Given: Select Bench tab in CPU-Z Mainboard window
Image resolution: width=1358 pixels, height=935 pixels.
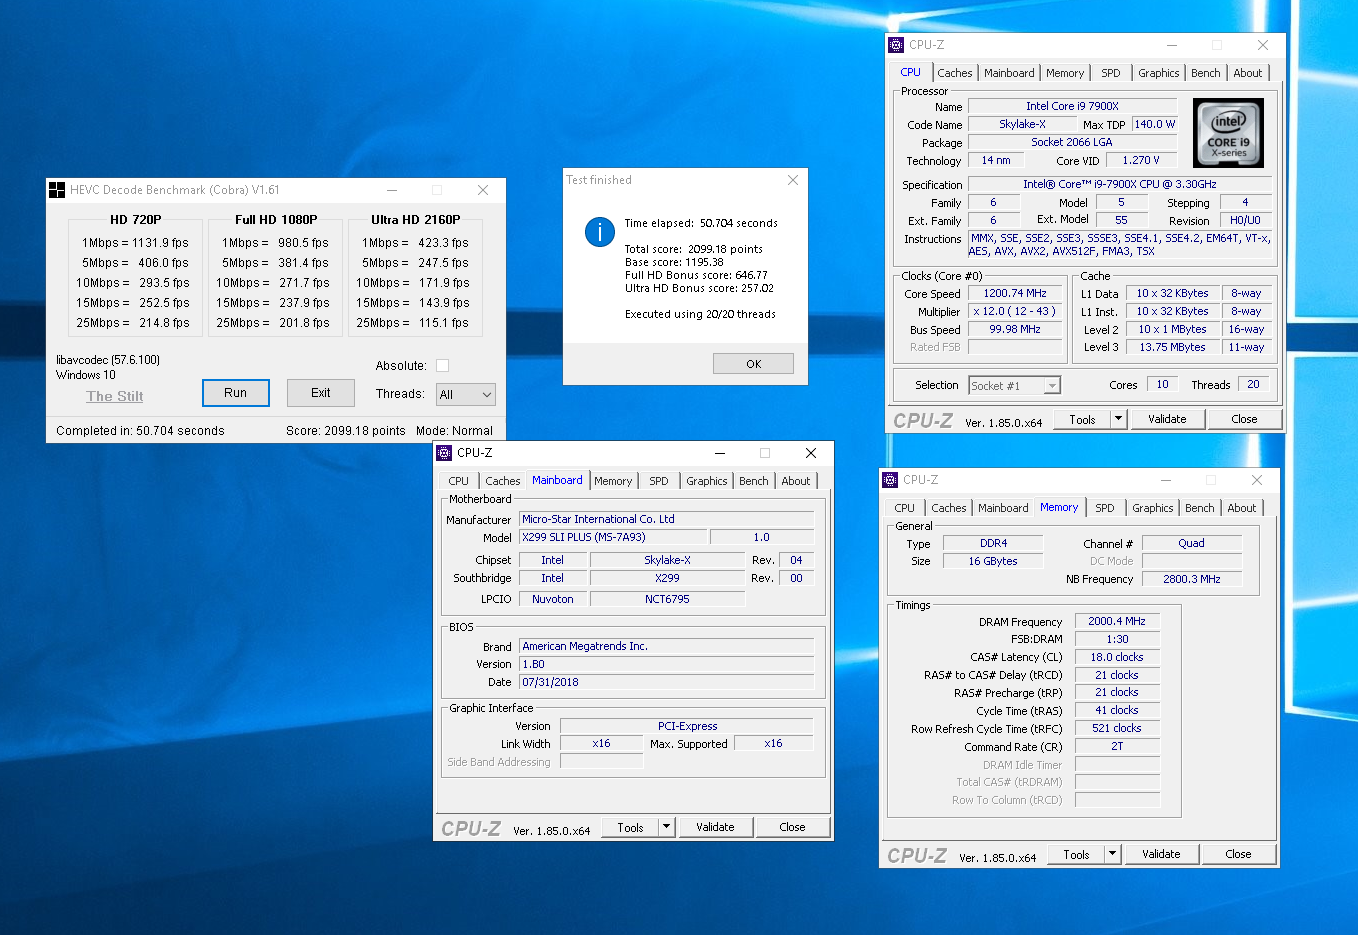Looking at the screenshot, I should pyautogui.click(x=754, y=481).
